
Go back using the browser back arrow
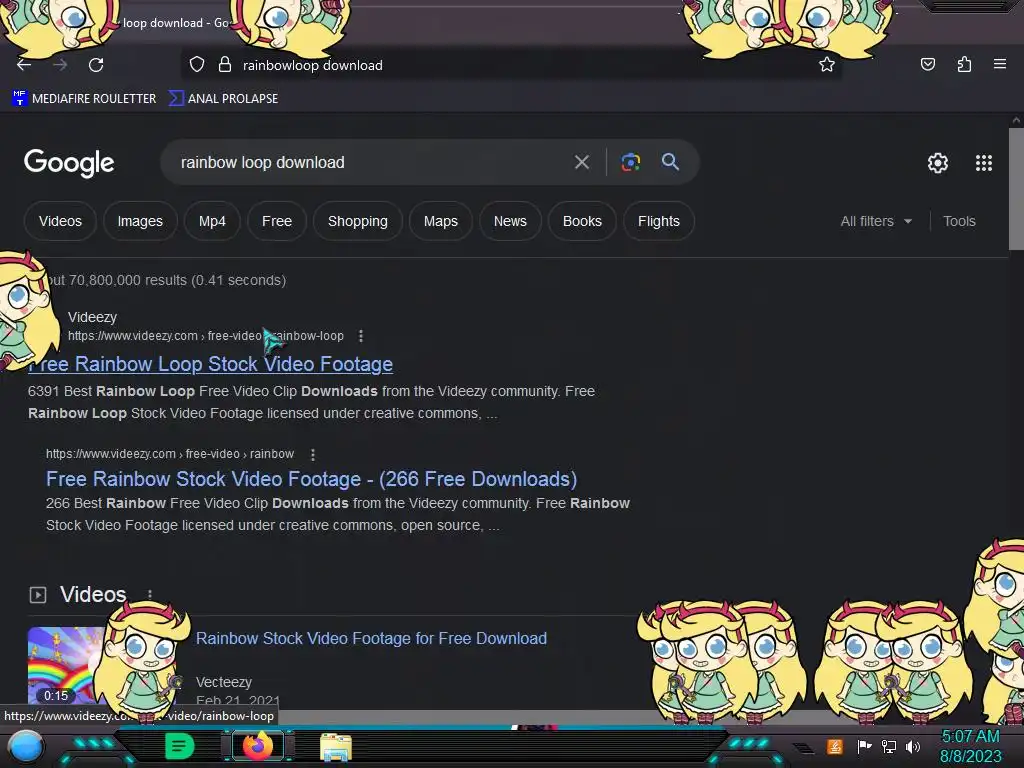pyautogui.click(x=24, y=65)
